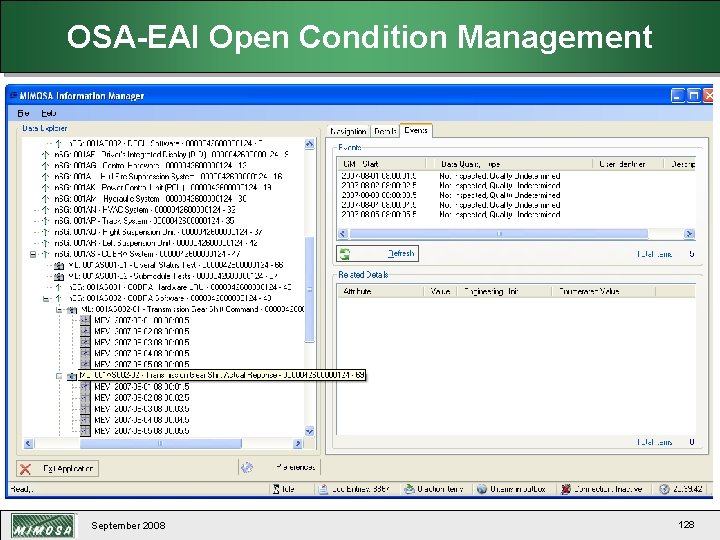
Task: Click the Enumerated Value column header
Action: (603, 291)
